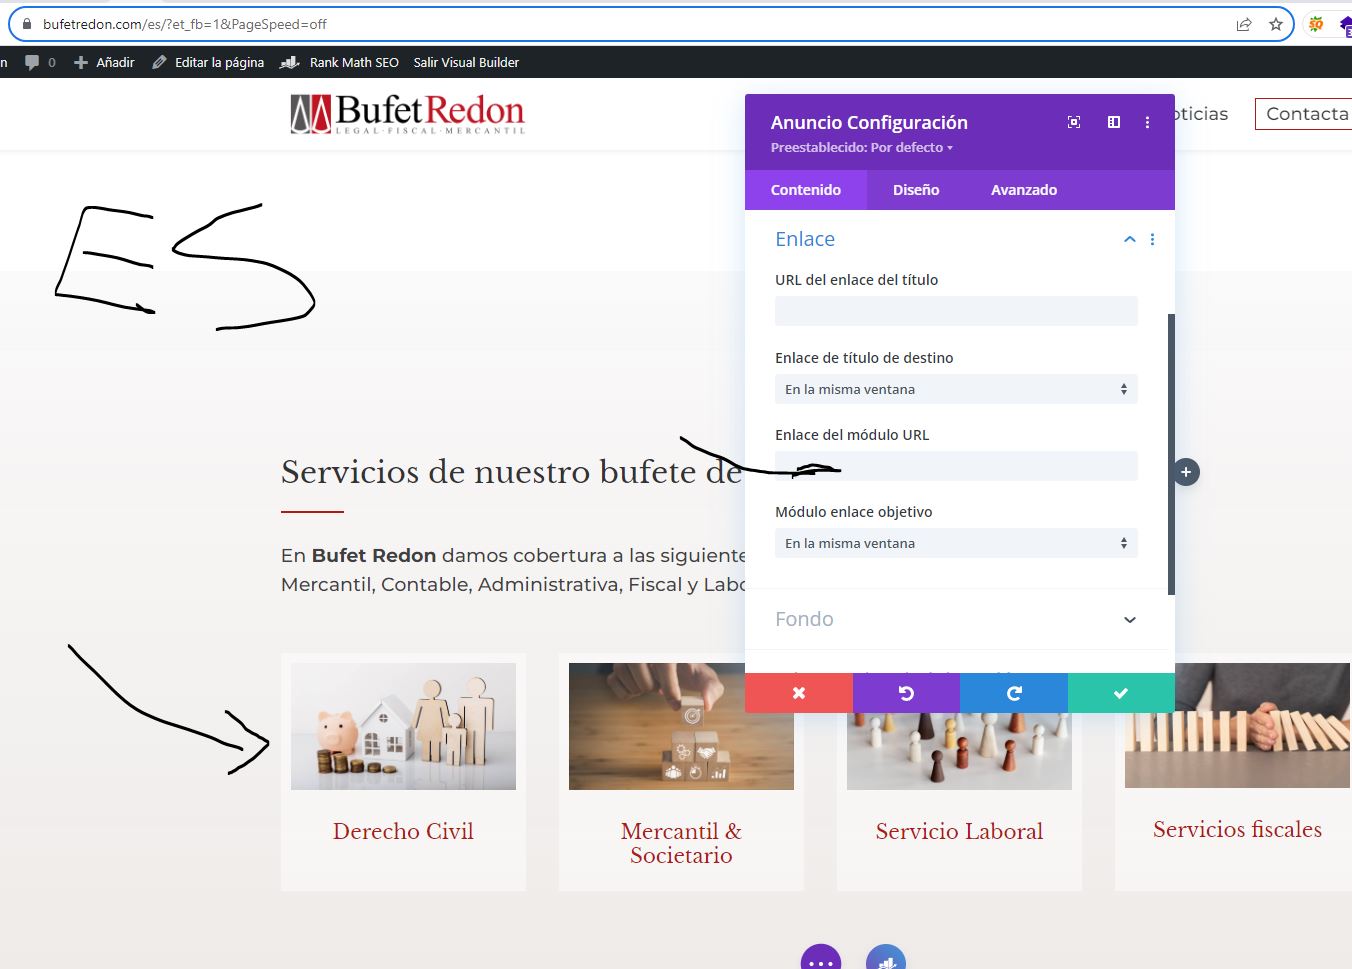Viewport: 1352px width, 969px height.
Task: Switch to the Contenido tab
Action: tap(806, 190)
